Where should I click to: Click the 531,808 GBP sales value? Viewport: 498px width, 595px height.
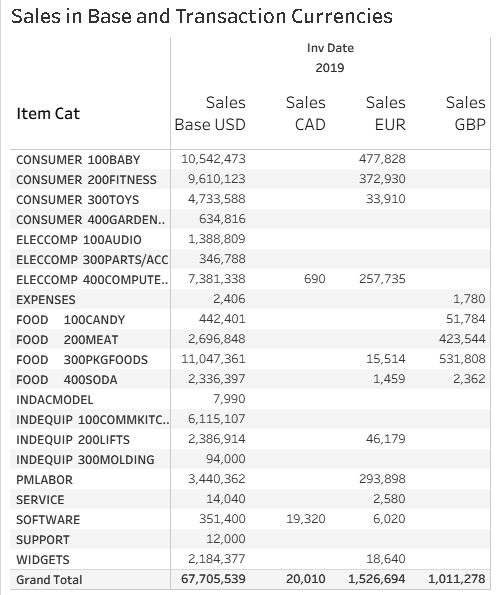(462, 359)
